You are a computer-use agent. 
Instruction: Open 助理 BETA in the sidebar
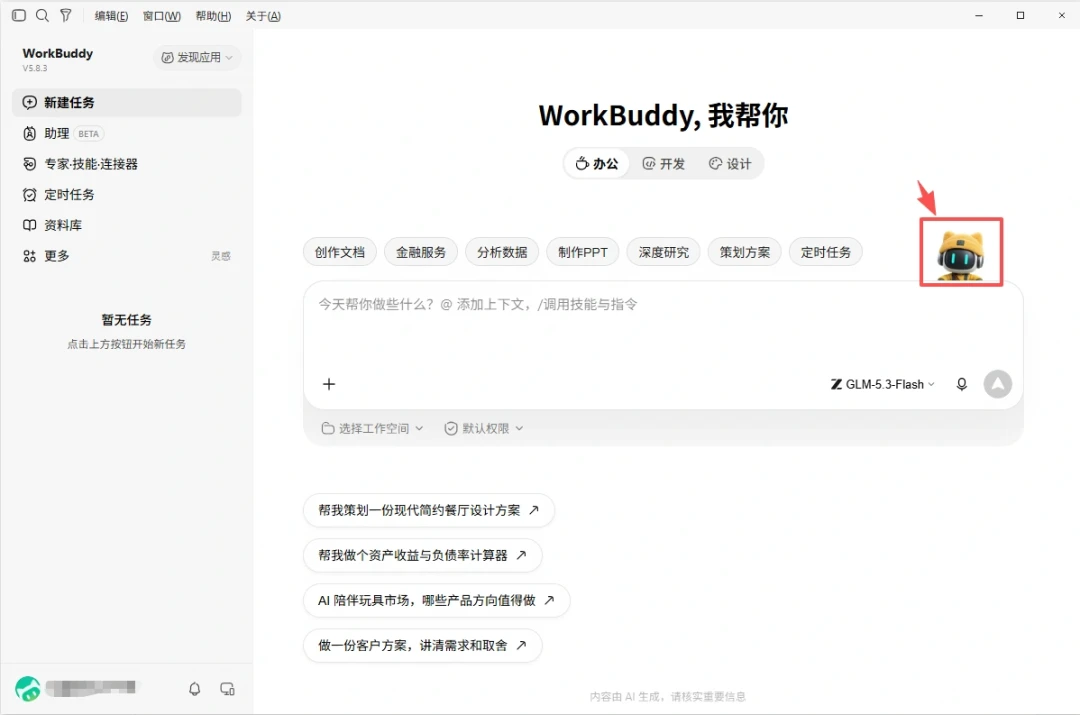pyautogui.click(x=127, y=134)
